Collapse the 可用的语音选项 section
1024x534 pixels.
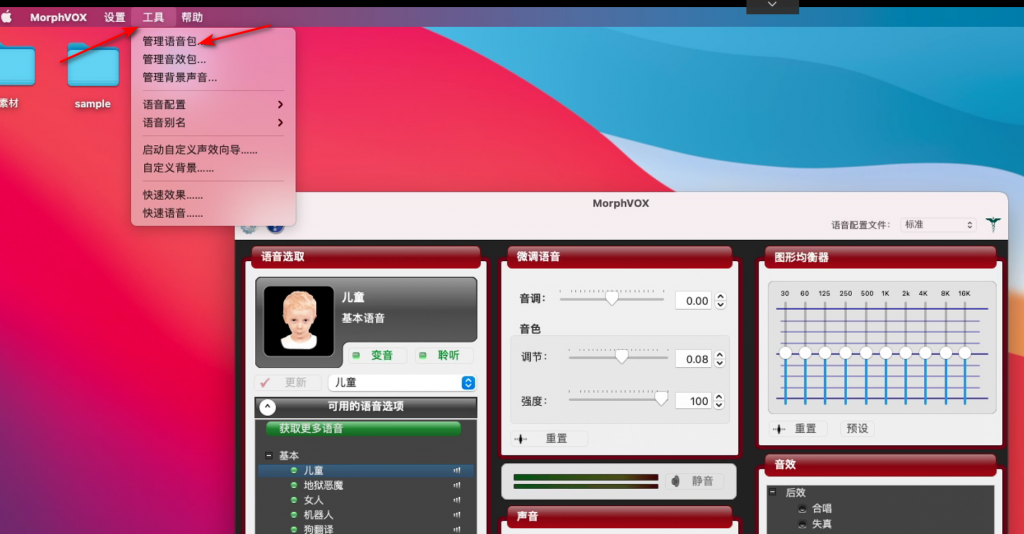point(268,407)
